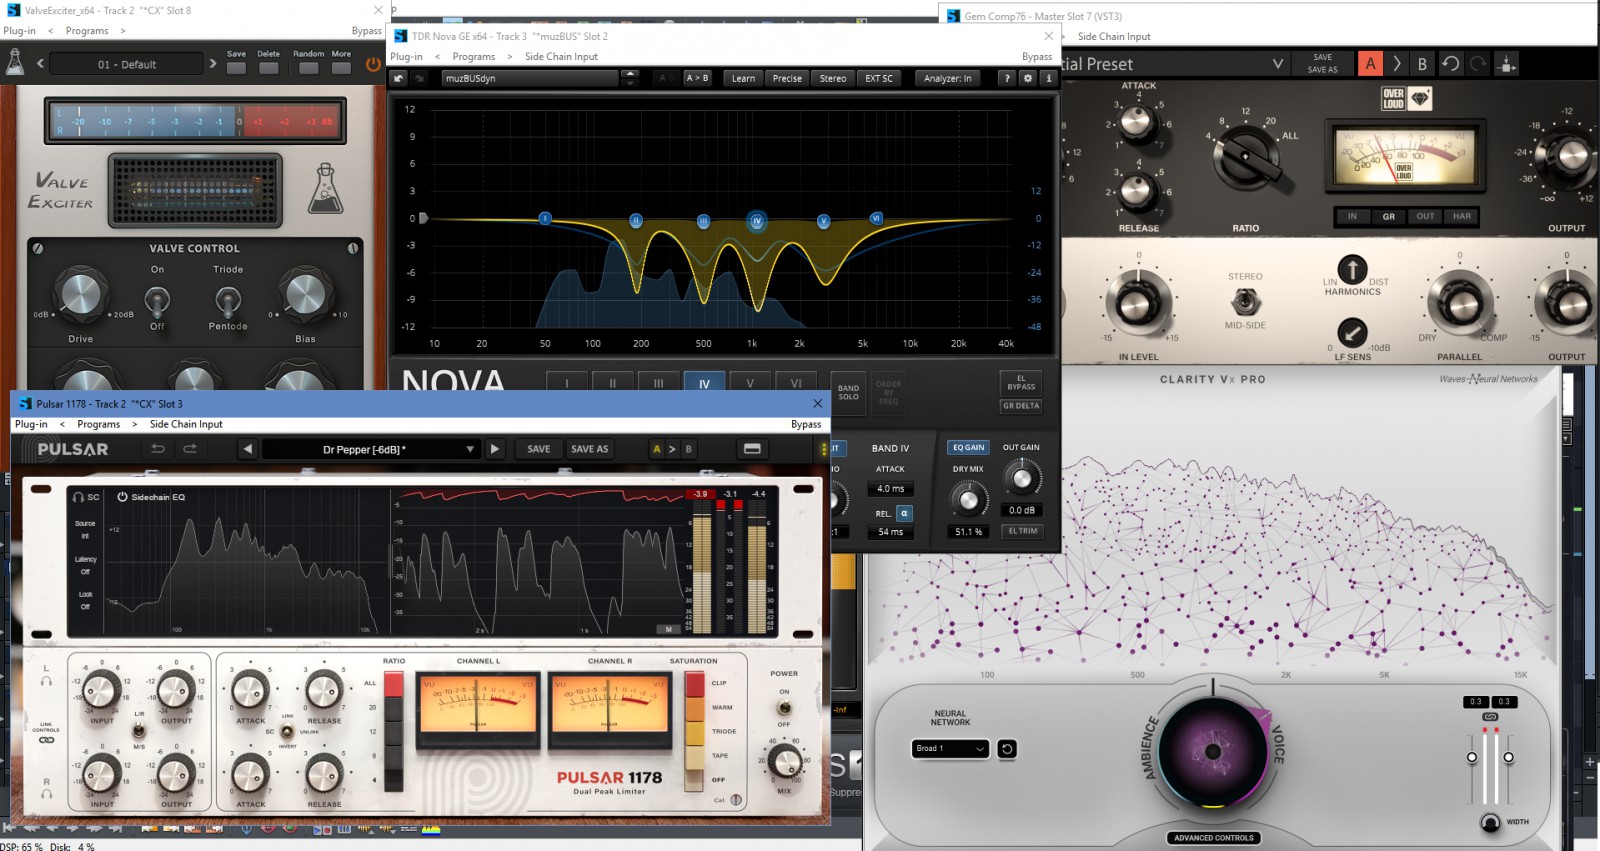Click Gem Comp76 Overloud diamond icon
The image size is (1600, 851).
(1420, 98)
